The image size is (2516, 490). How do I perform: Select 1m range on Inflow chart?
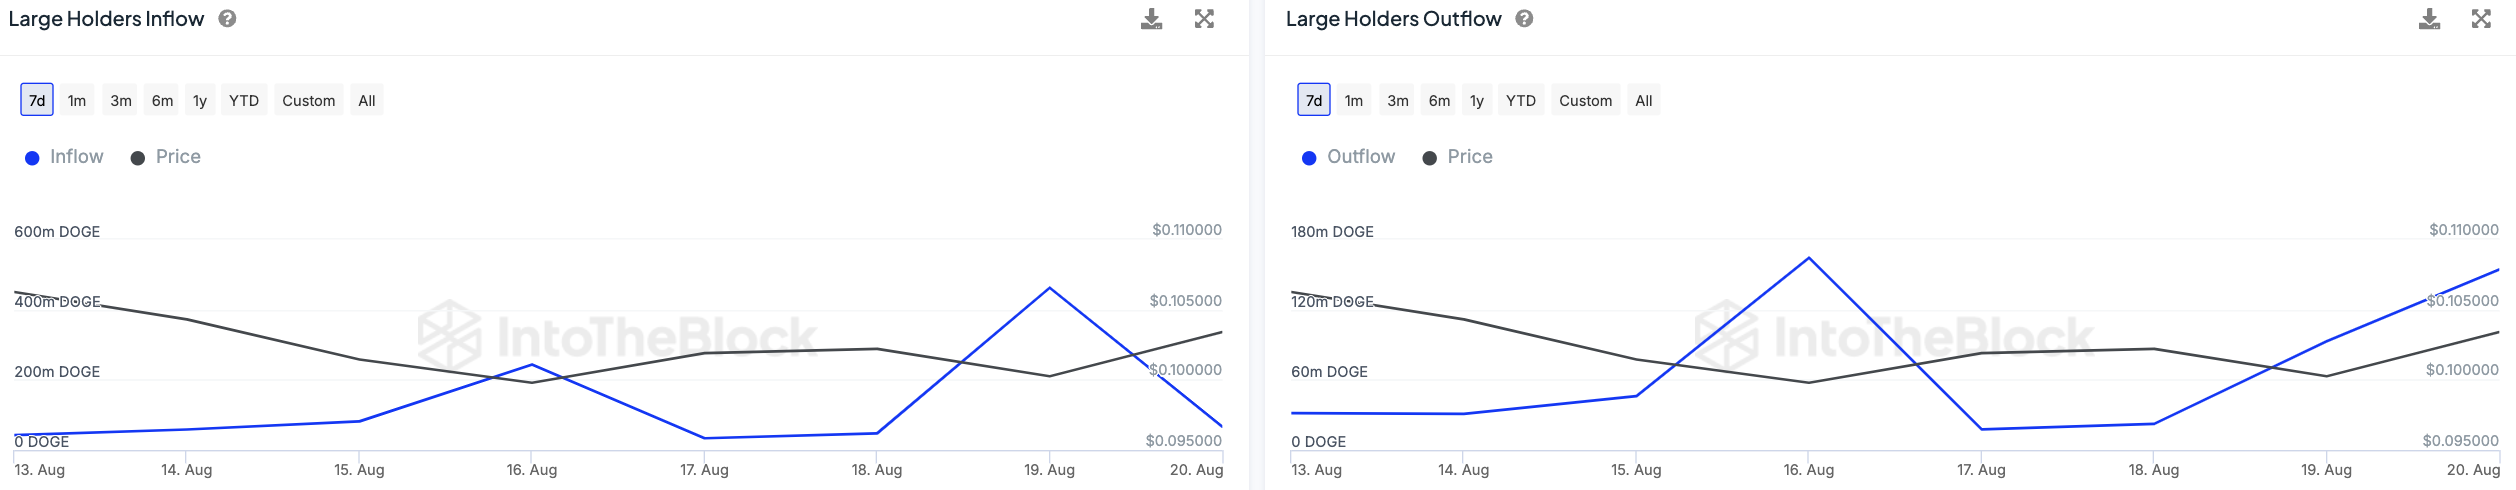(77, 100)
